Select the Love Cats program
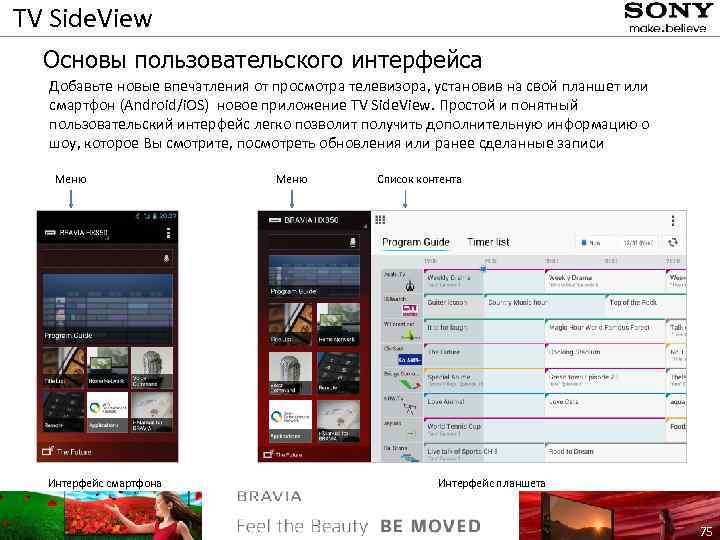The height and width of the screenshot is (540, 720). click(605, 405)
